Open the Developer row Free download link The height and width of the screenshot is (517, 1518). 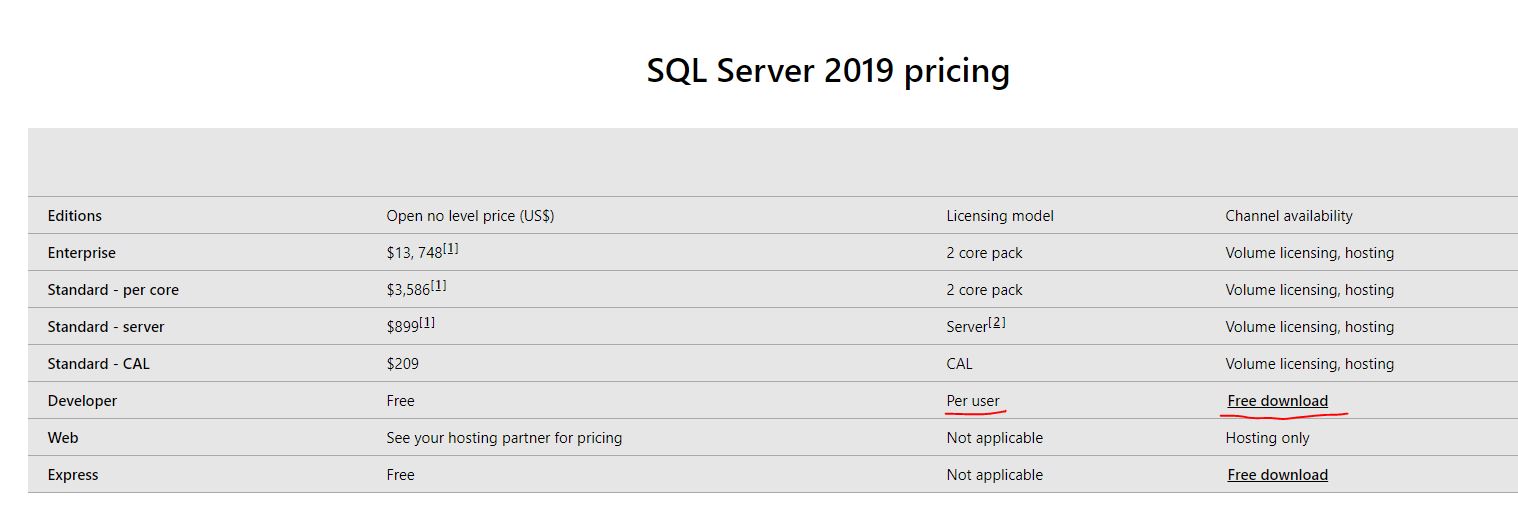click(1277, 401)
